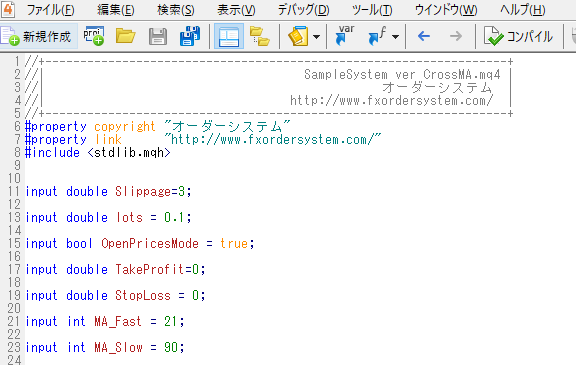Click the stdlib.mqh include text
This screenshot has width=576, height=365.
[x=129, y=152]
